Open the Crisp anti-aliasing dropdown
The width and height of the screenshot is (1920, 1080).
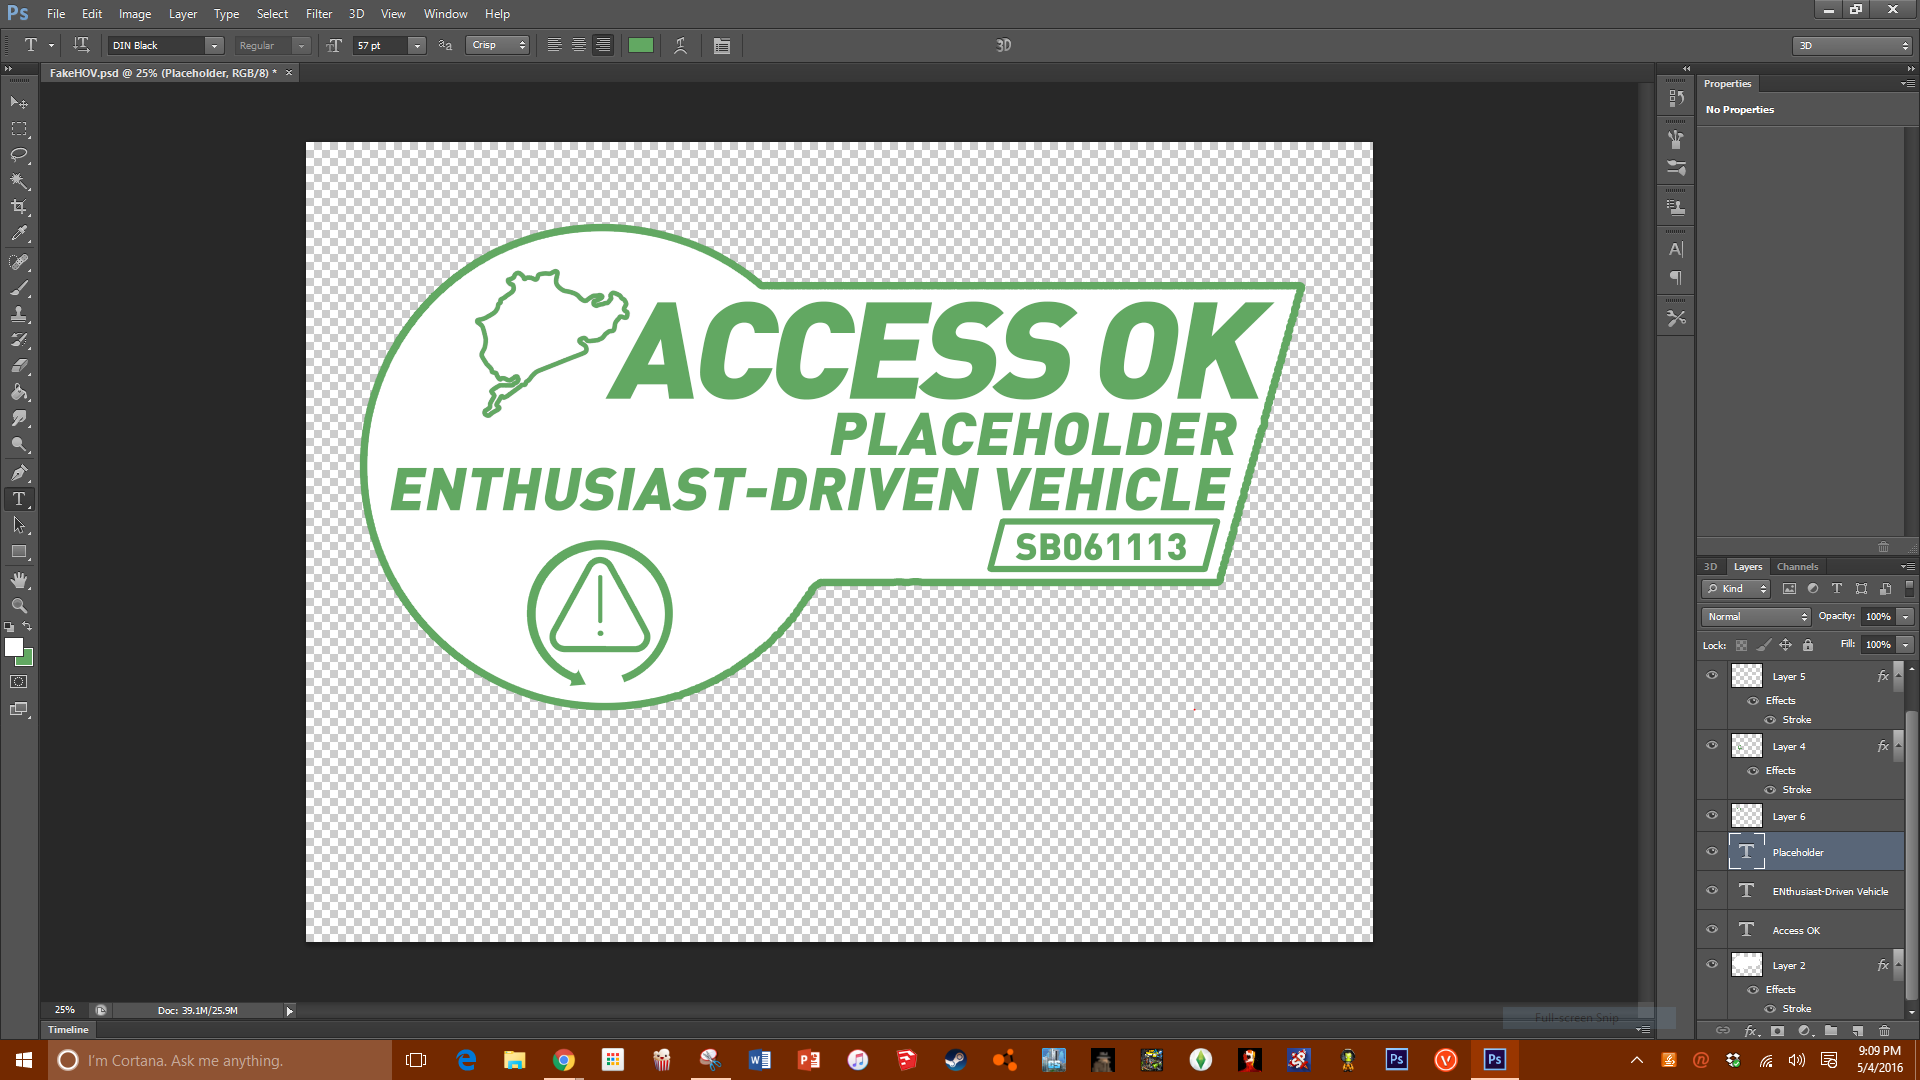[x=497, y=45]
